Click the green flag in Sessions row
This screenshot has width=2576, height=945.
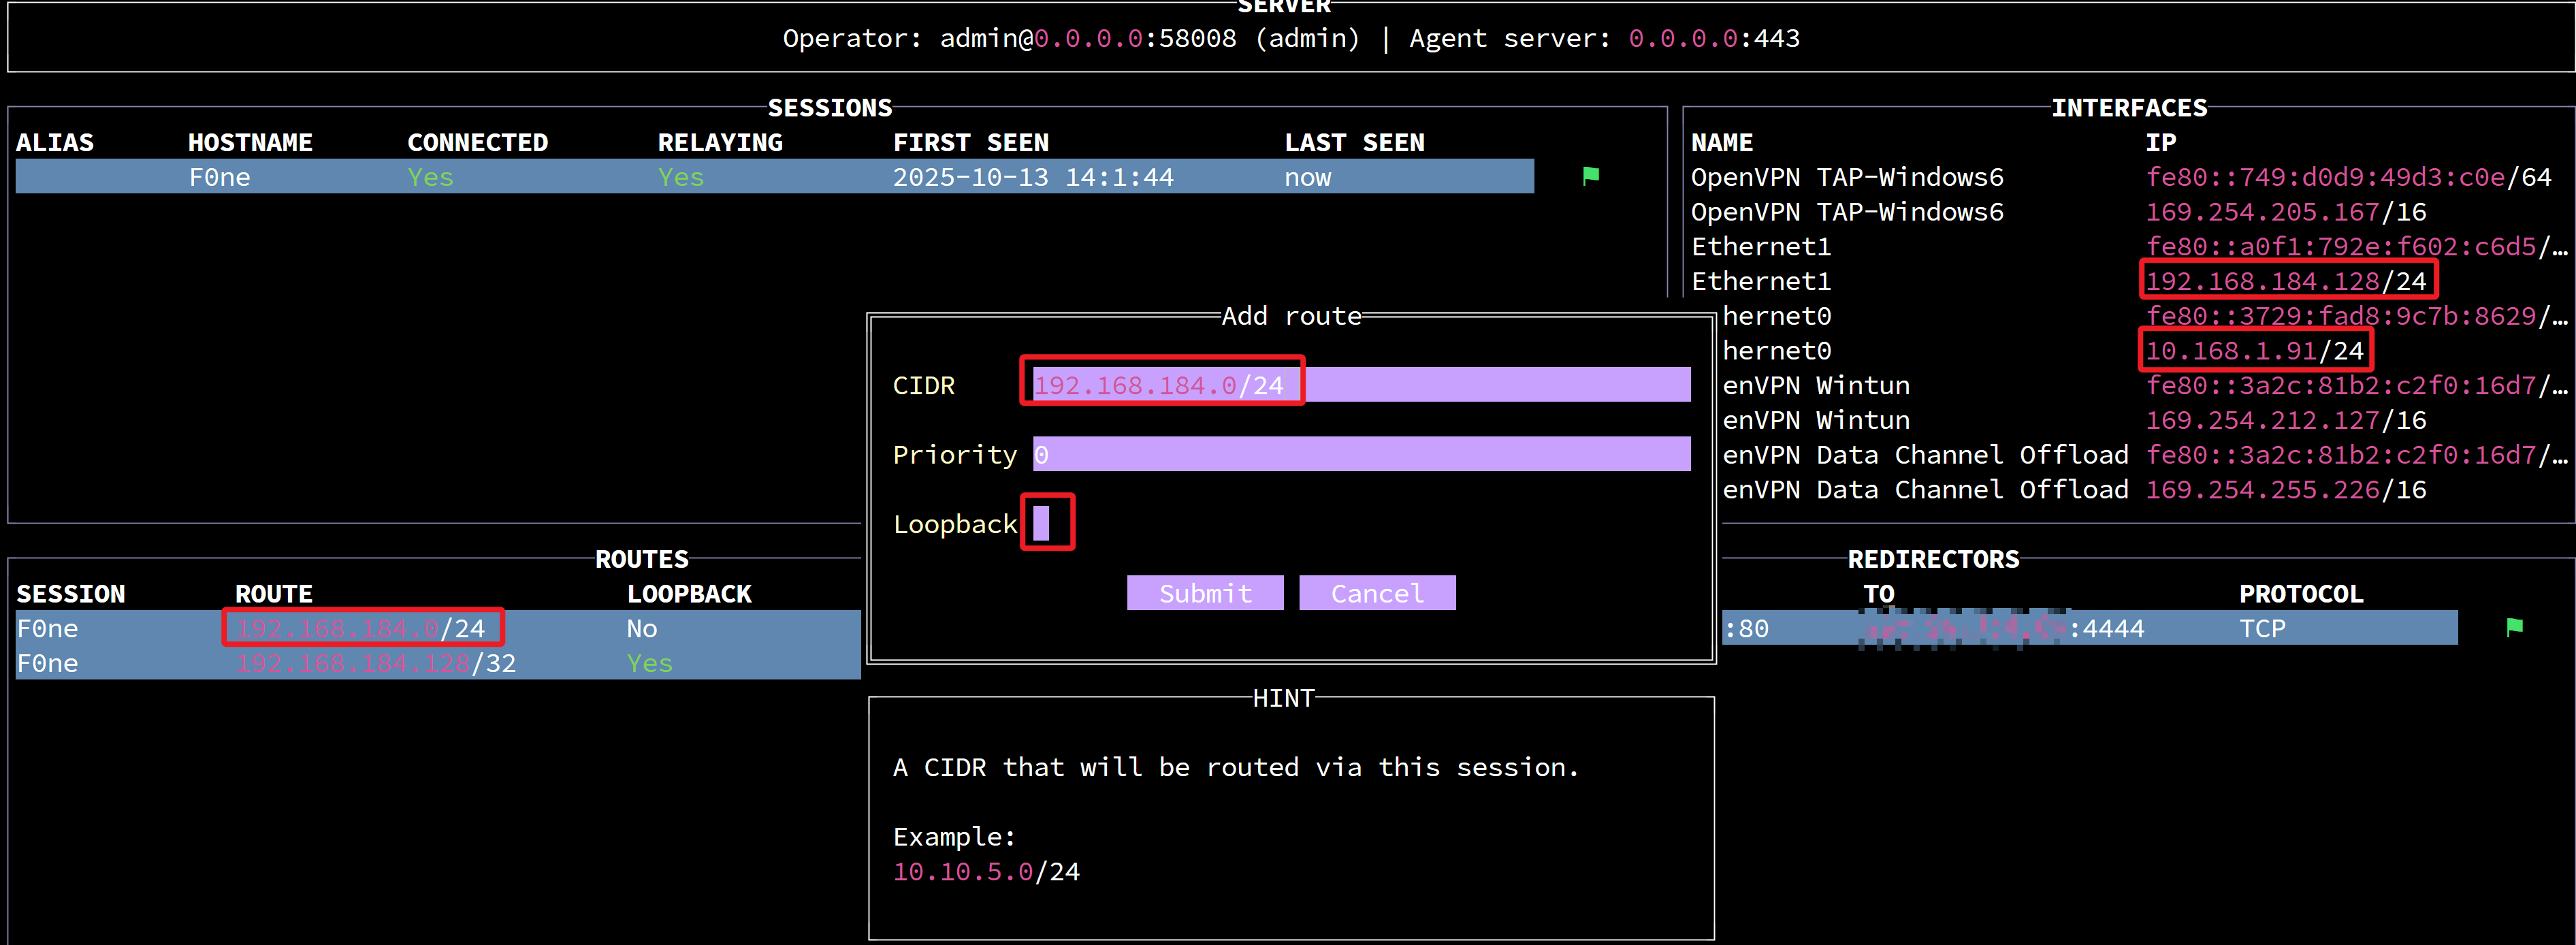click(x=1590, y=176)
